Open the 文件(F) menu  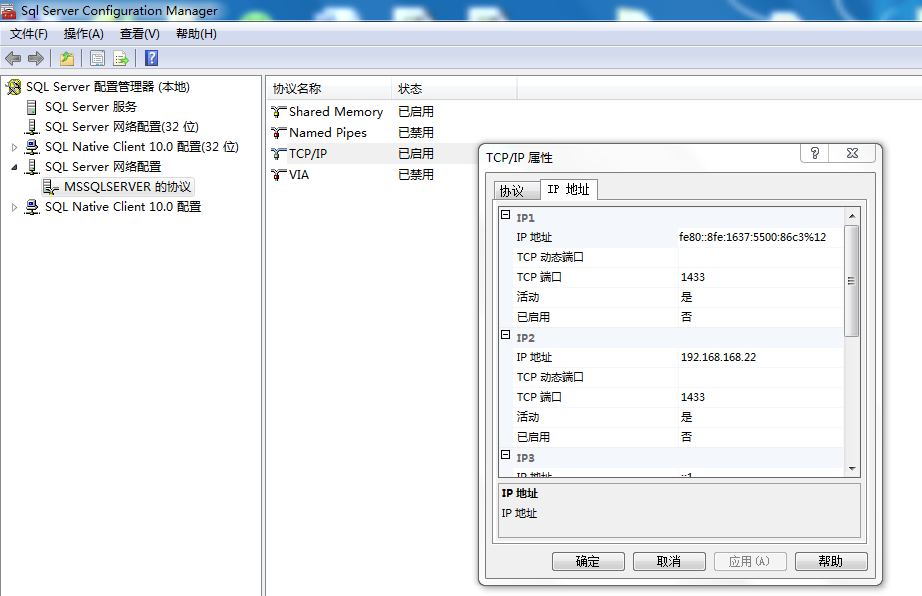[28, 34]
